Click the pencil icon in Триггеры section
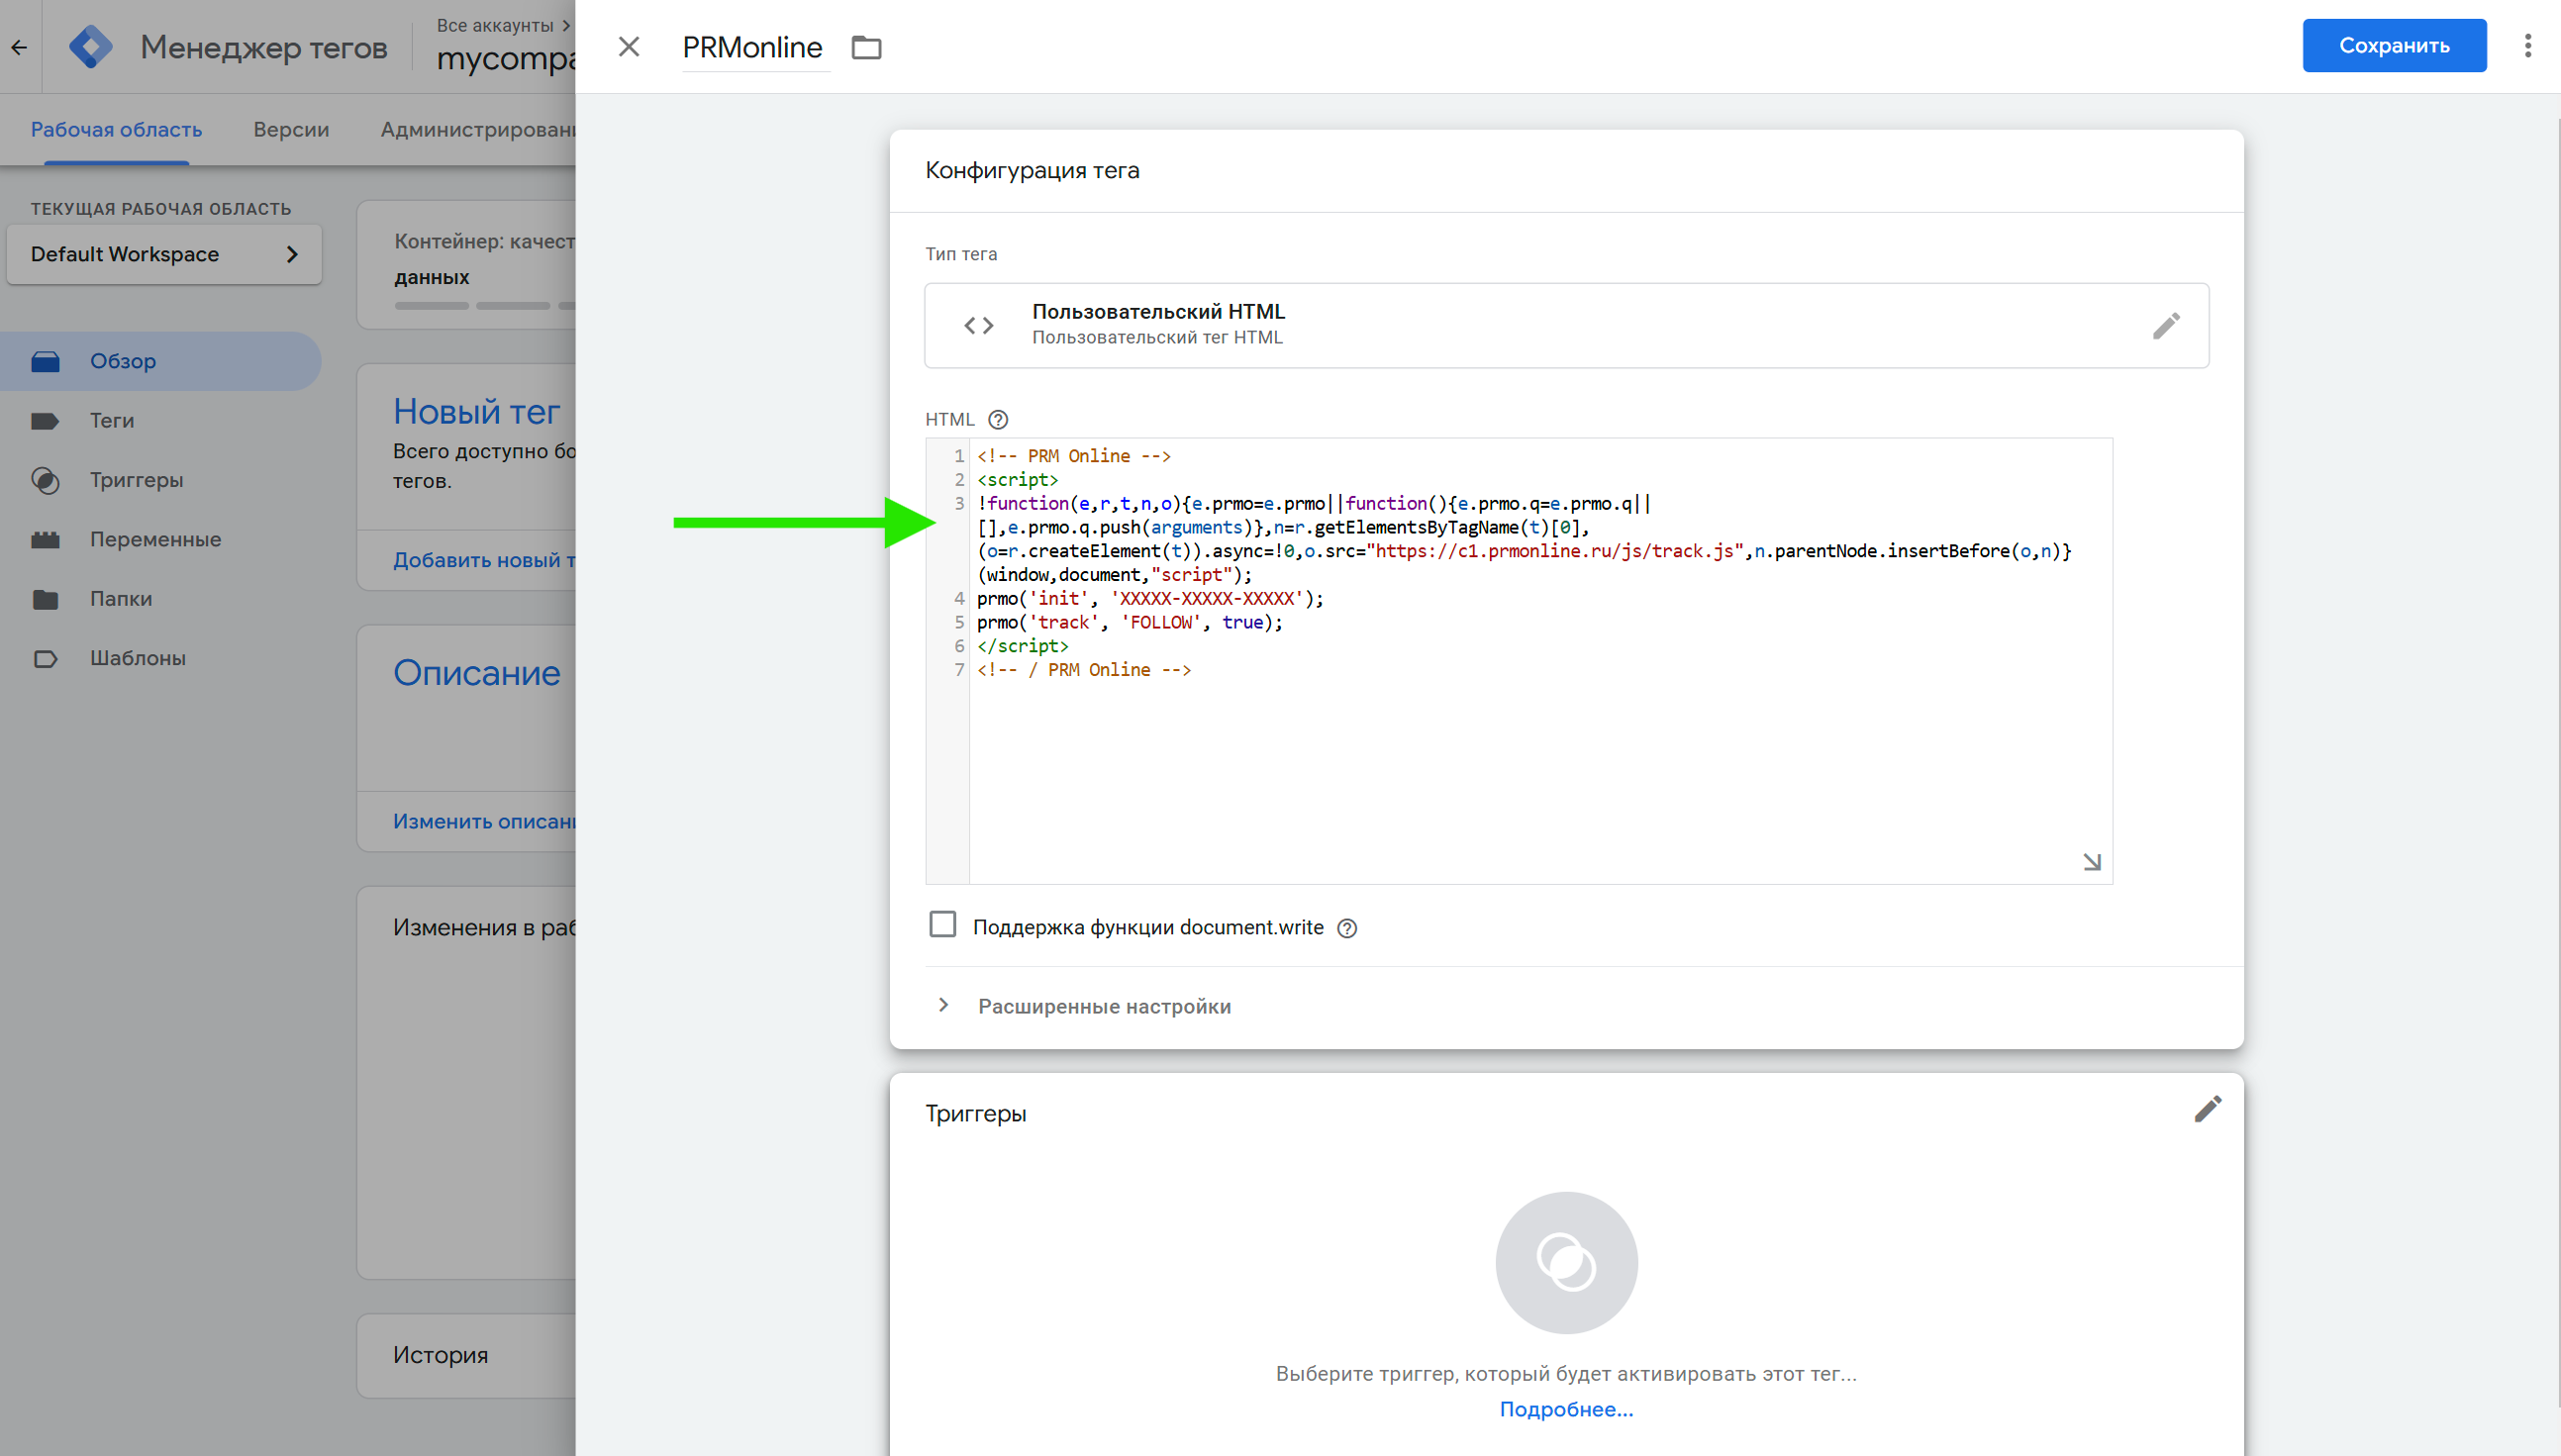Image resolution: width=2561 pixels, height=1456 pixels. point(2207,1109)
